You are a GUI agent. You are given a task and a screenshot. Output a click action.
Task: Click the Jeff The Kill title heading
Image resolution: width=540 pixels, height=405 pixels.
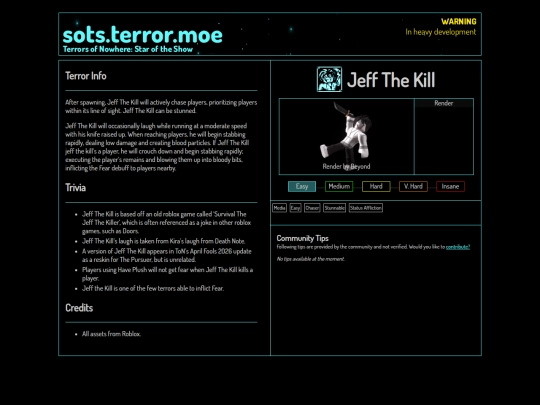click(391, 80)
